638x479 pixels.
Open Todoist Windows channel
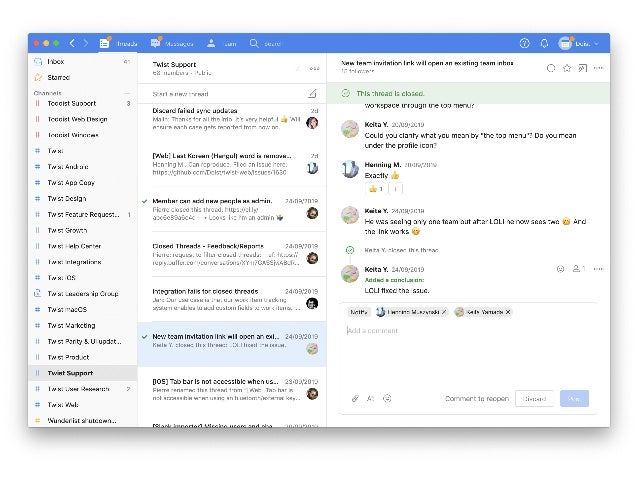coord(83,135)
